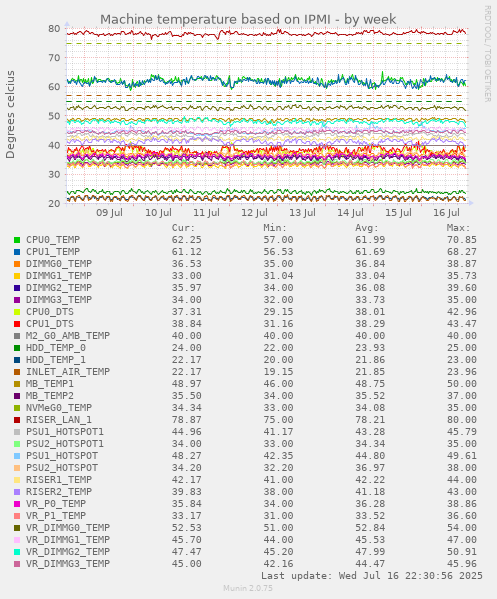Select the HDD_TEMP_0 legend label
The width and height of the screenshot is (497, 599).
pyautogui.click(x=56, y=348)
